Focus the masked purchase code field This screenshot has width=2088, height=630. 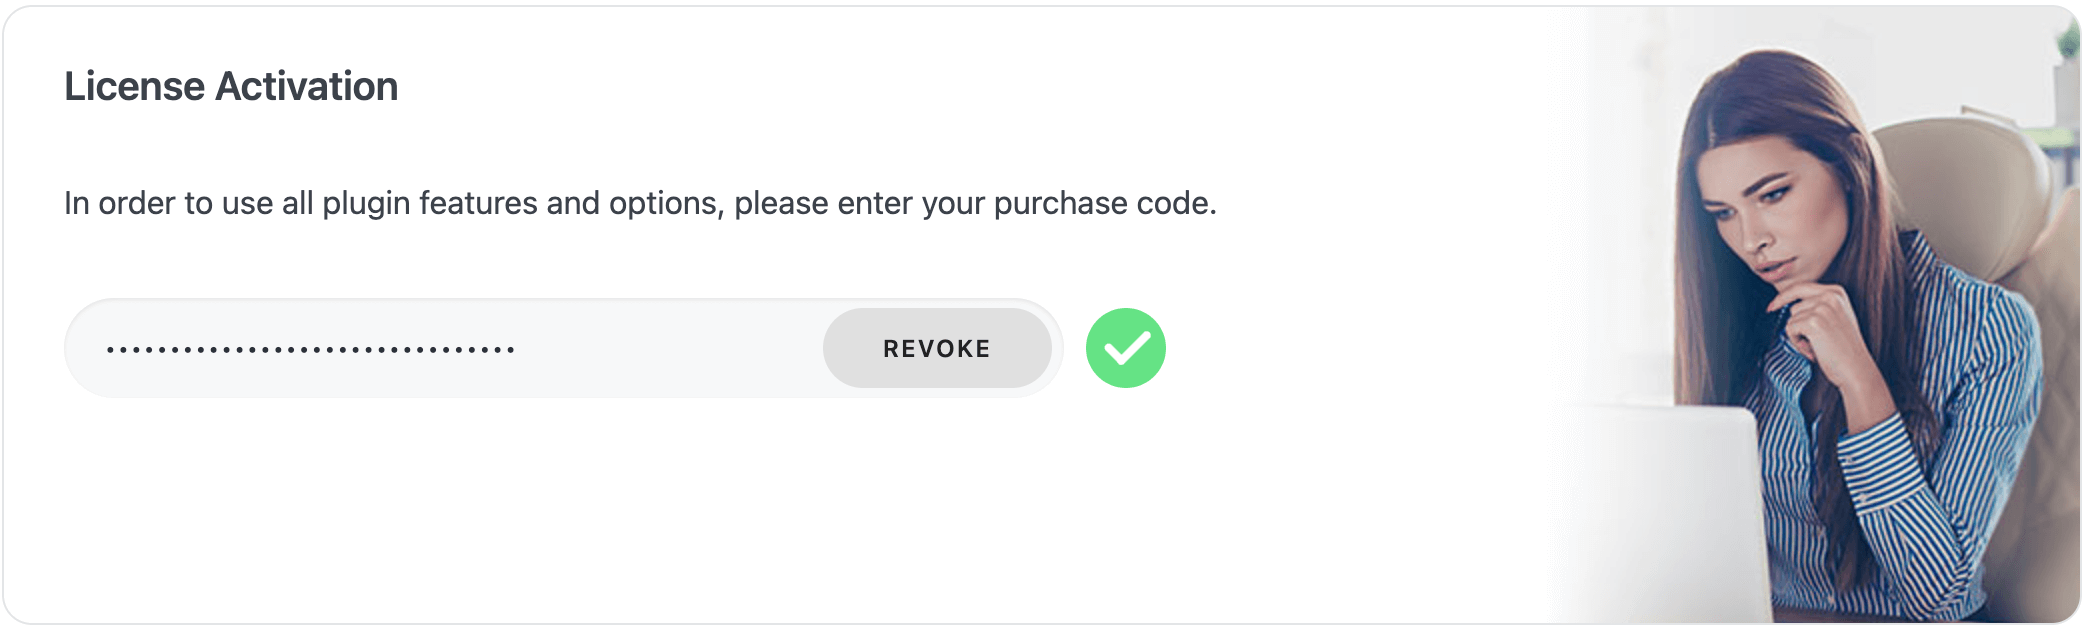pyautogui.click(x=440, y=348)
